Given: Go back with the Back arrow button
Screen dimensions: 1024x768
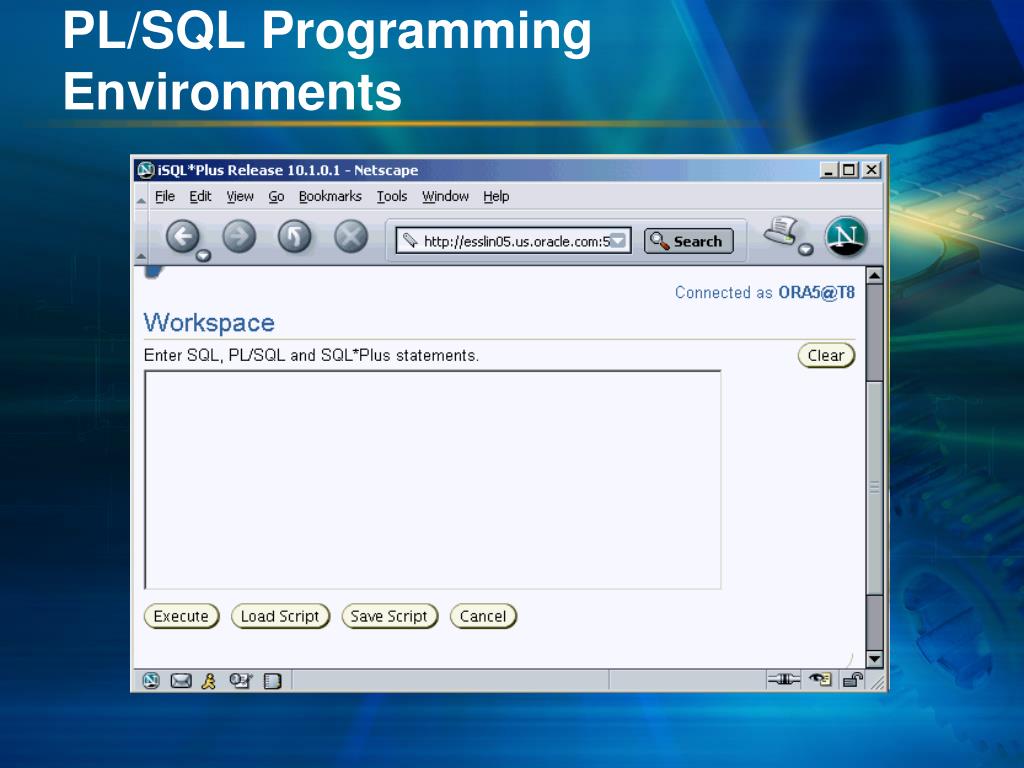Looking at the screenshot, I should pyautogui.click(x=182, y=236).
